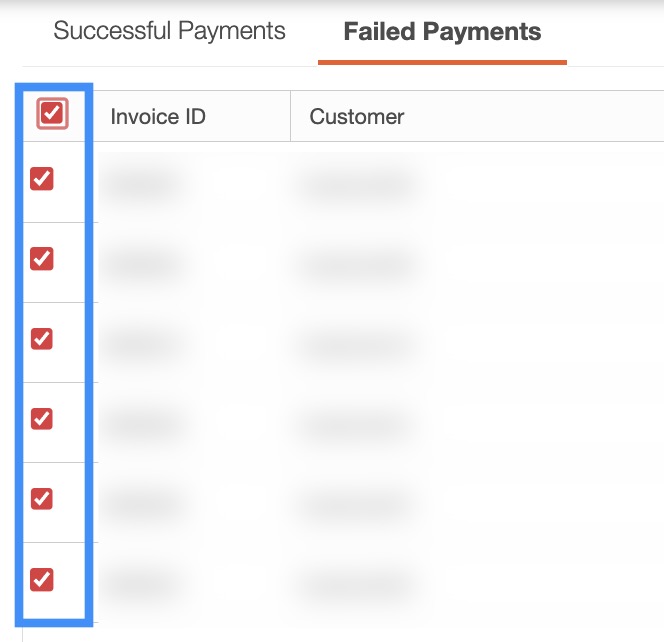The image size is (664, 642).
Task: Select the fourth row's Invoice ID cell
Action: (142, 425)
